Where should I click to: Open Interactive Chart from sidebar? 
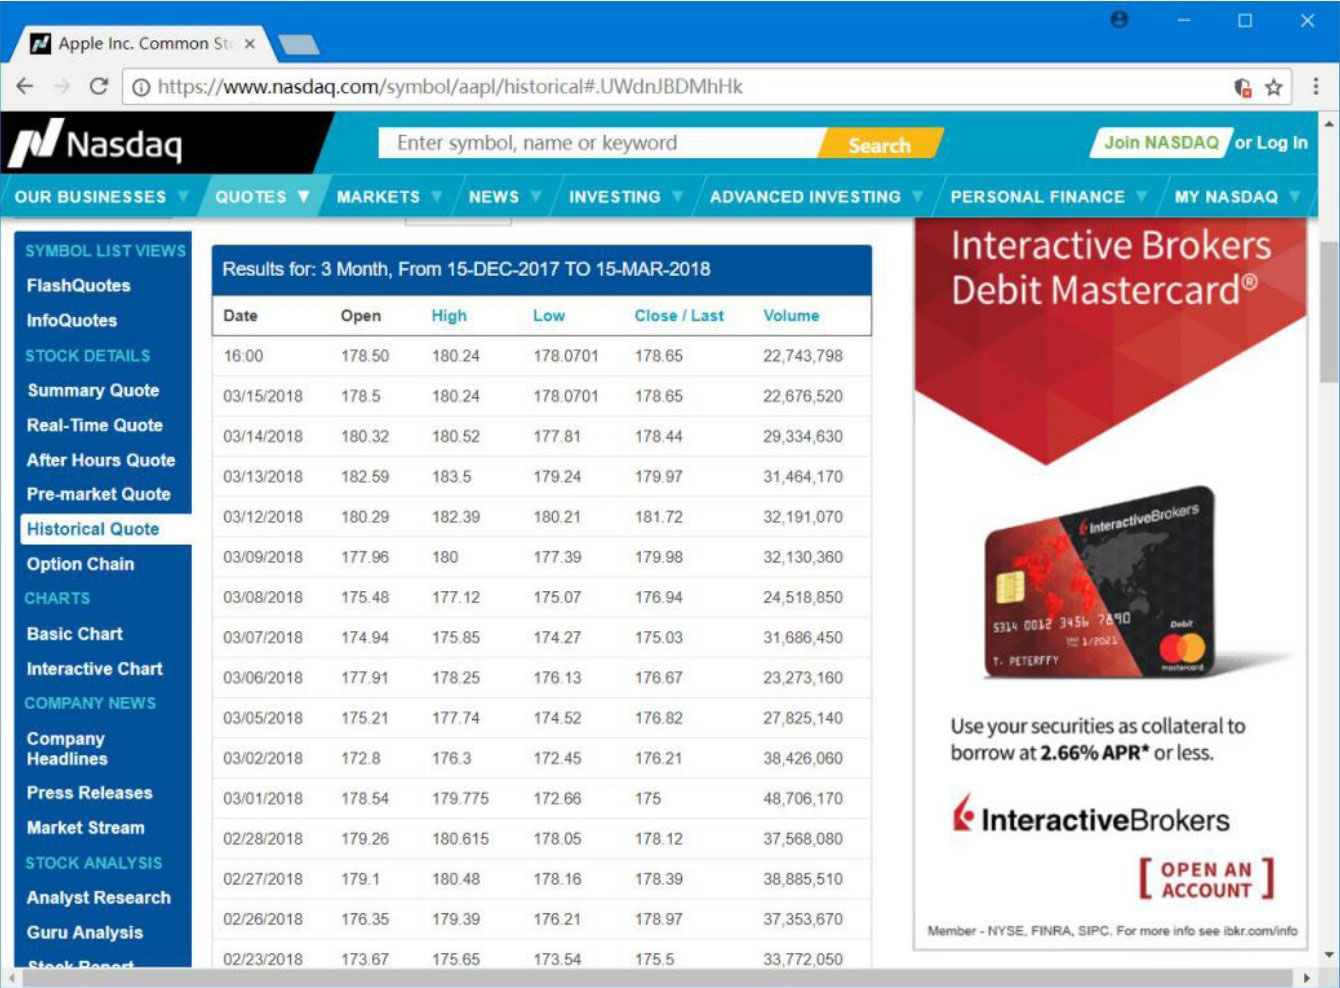[95, 669]
